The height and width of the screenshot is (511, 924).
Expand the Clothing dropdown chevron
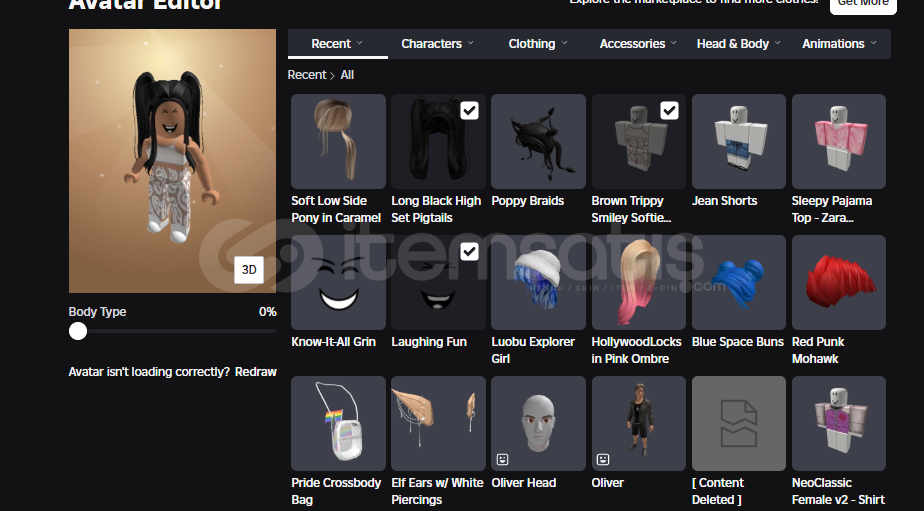pos(564,43)
